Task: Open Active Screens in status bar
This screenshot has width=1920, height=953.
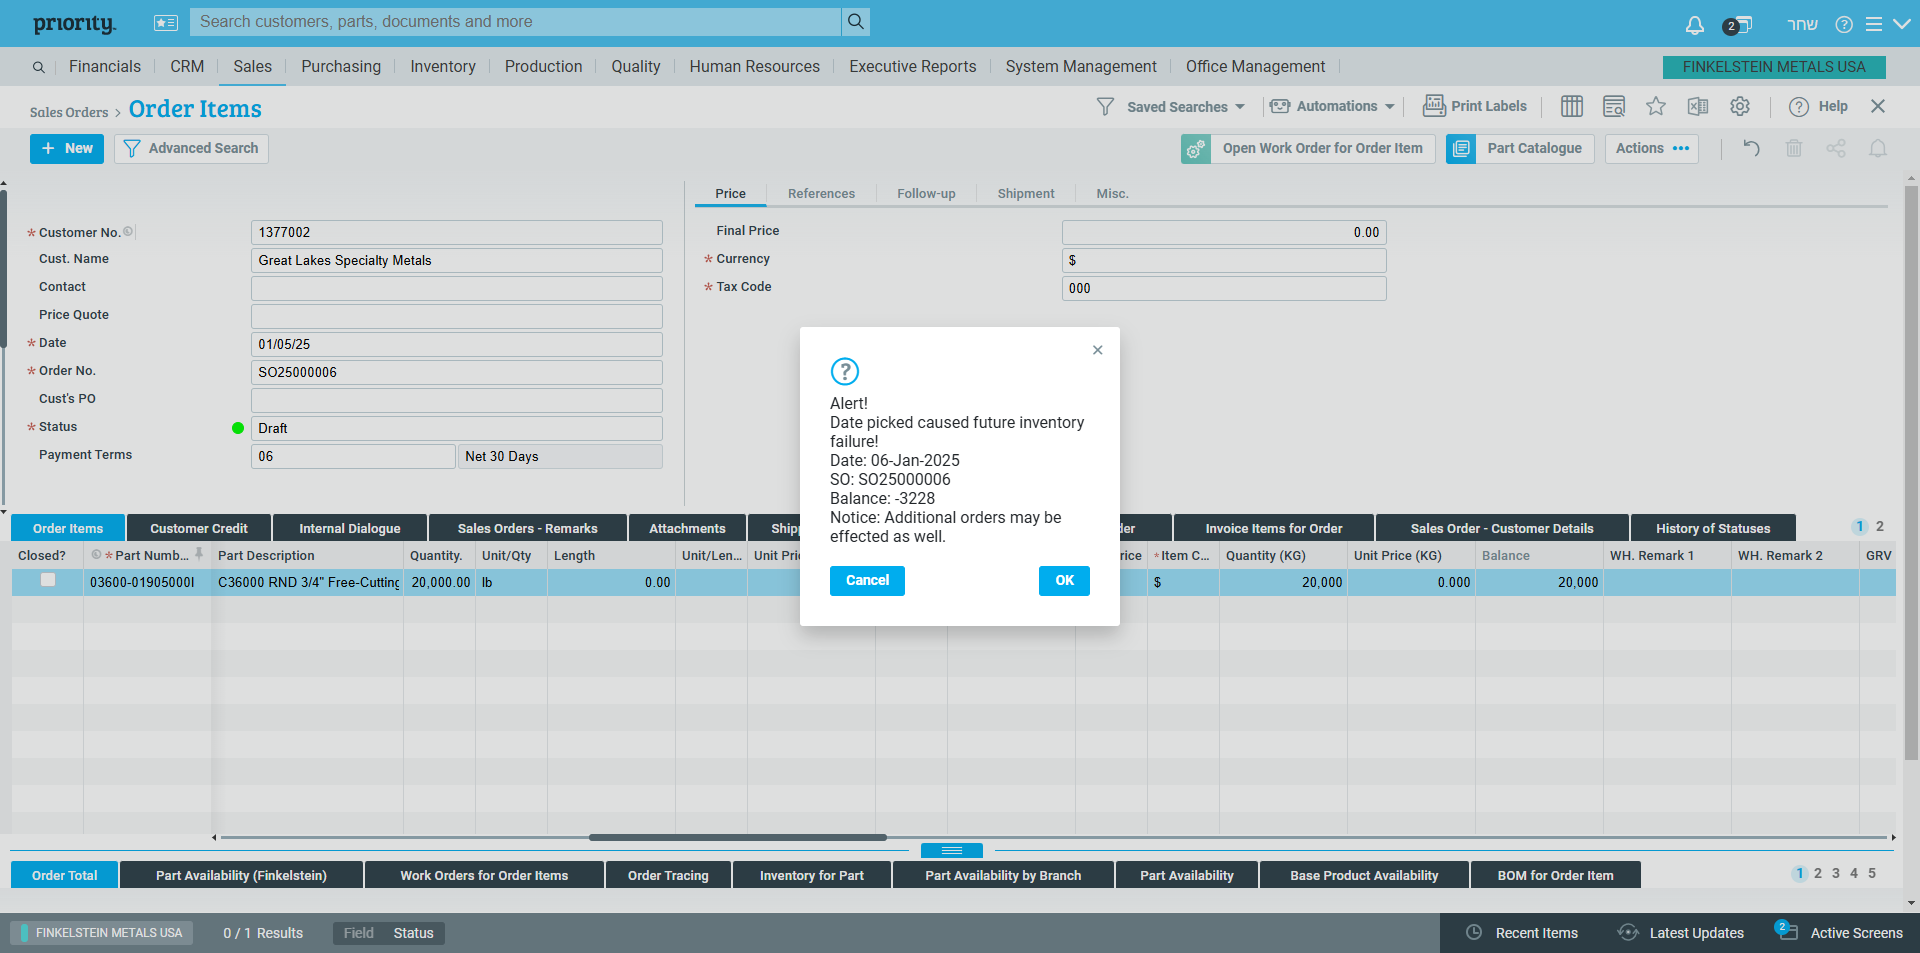Action: coord(1839,932)
